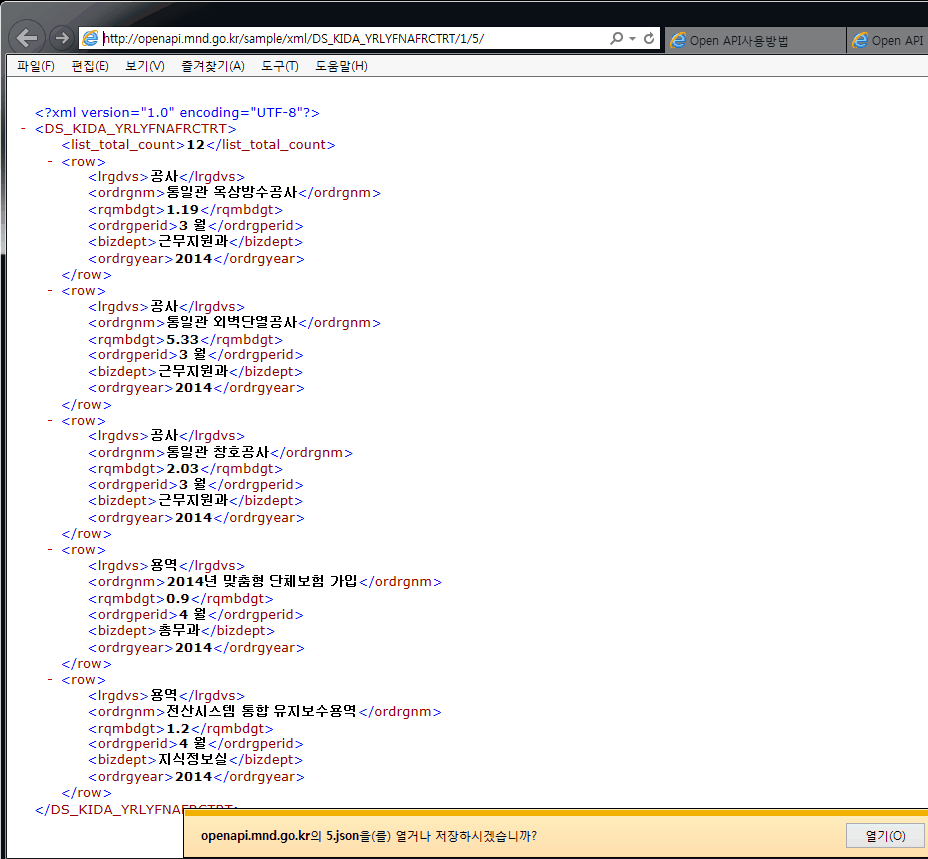Switch to the second Open API tab
Screen dimensions: 928x859
[888, 40]
